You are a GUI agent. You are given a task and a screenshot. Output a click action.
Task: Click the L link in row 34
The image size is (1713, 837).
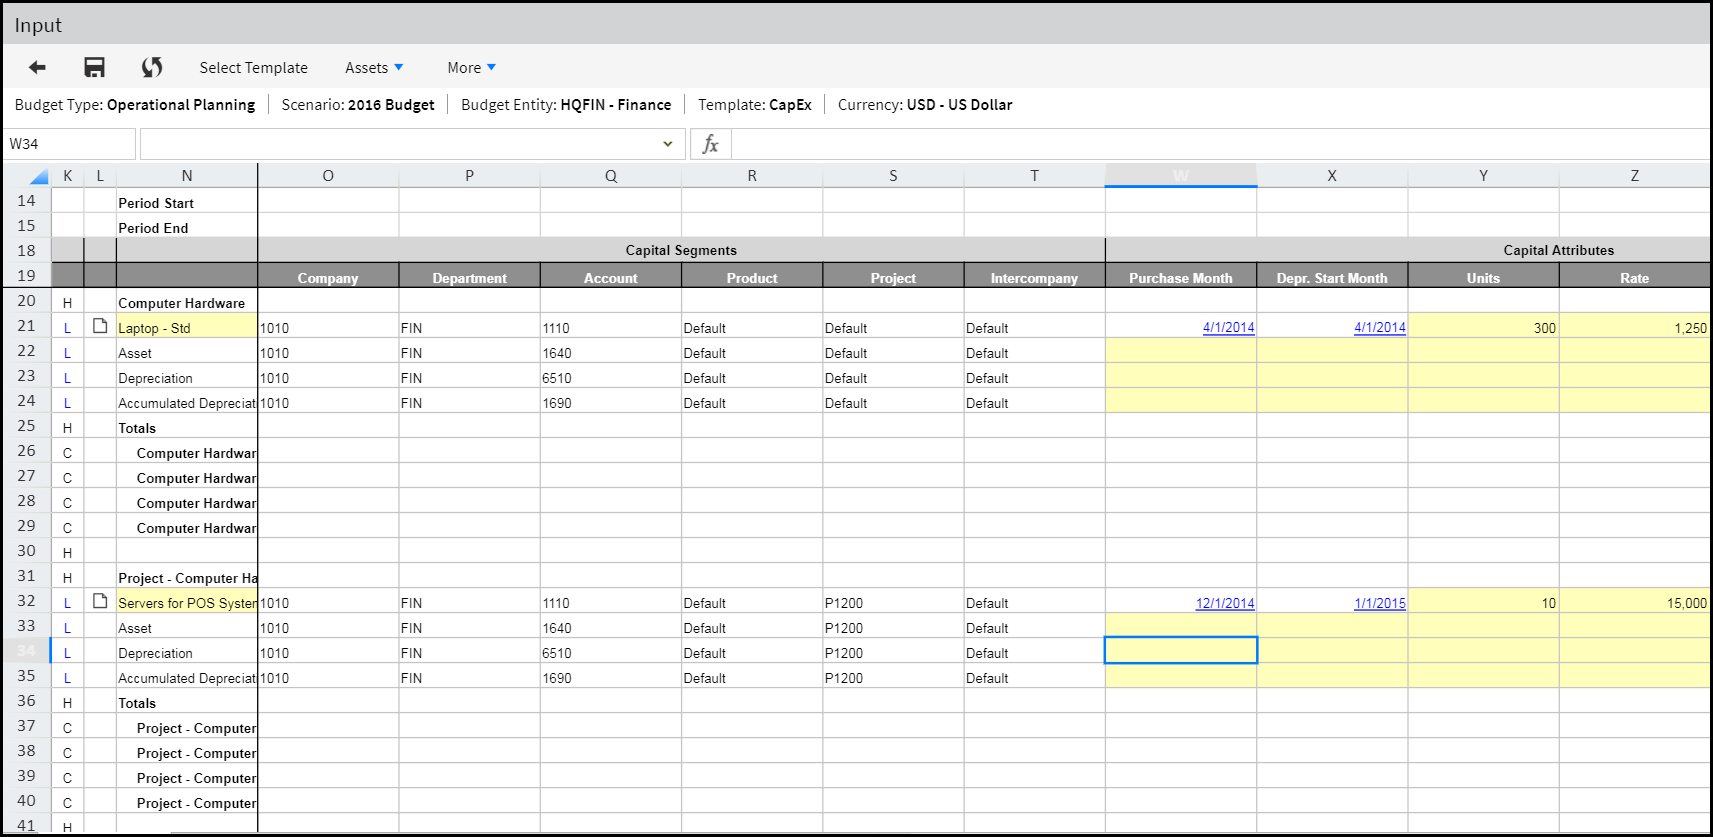(67, 652)
